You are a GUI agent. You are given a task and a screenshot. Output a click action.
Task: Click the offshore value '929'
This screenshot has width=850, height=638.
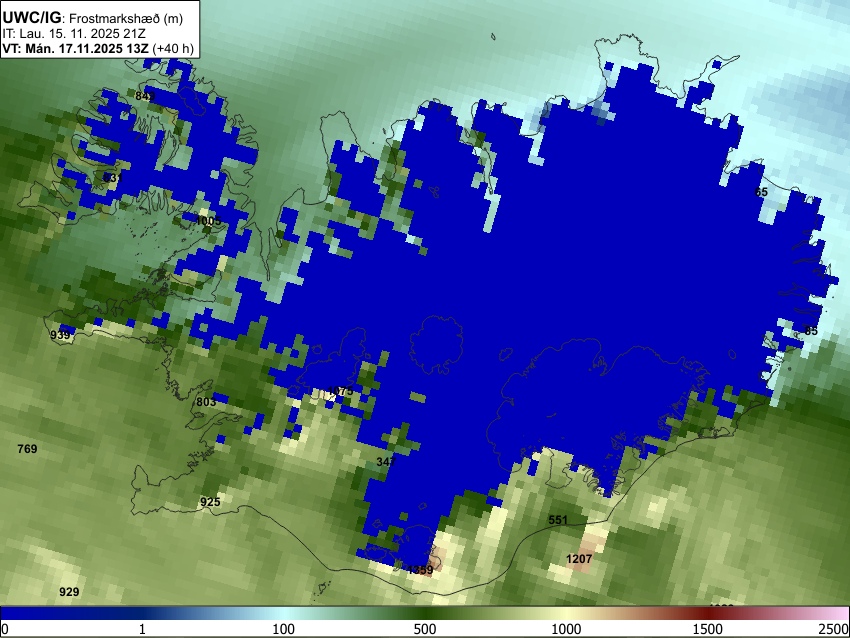69,591
